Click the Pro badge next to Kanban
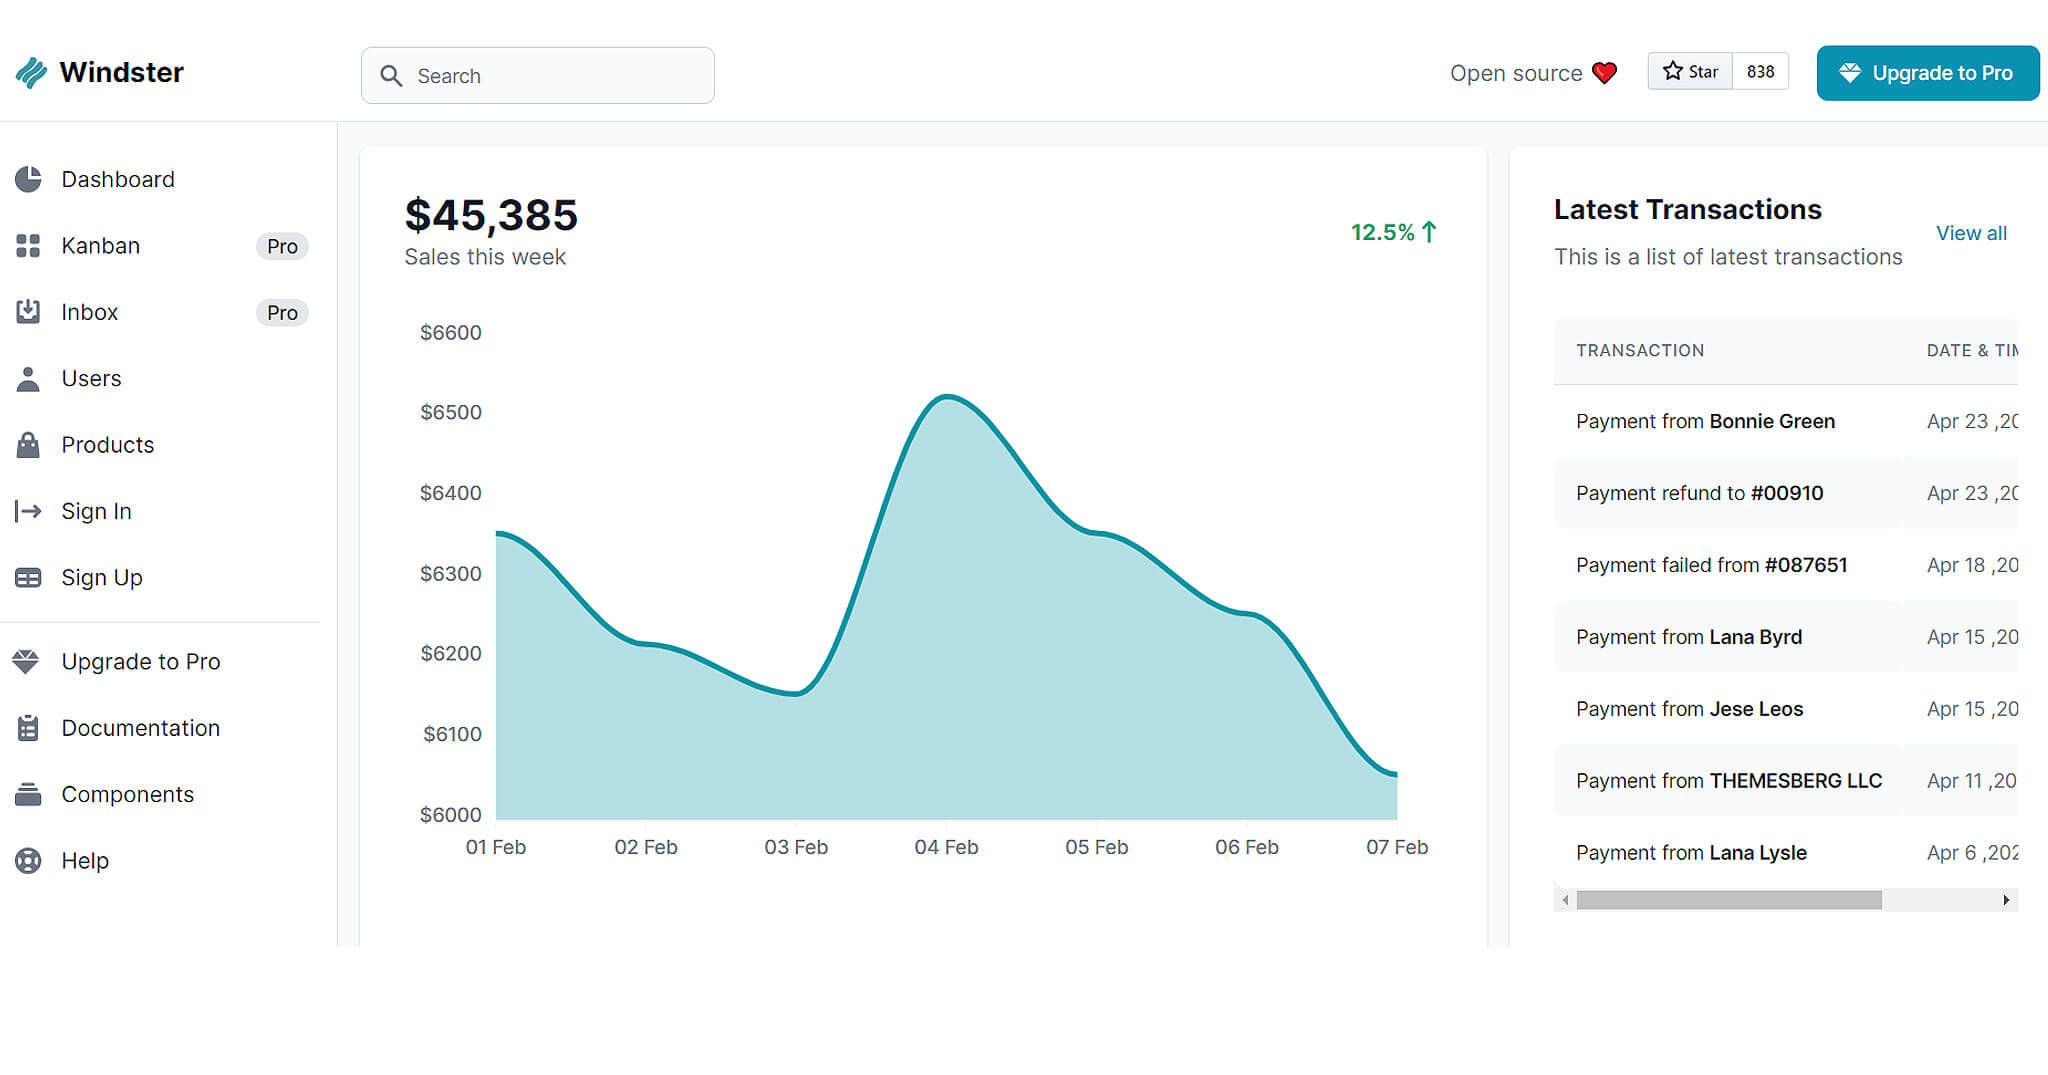 [x=282, y=246]
